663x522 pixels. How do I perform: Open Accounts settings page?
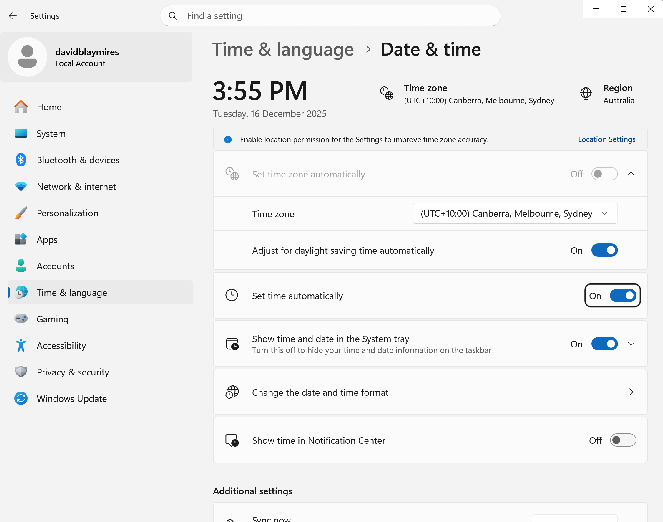[x=100, y=266]
